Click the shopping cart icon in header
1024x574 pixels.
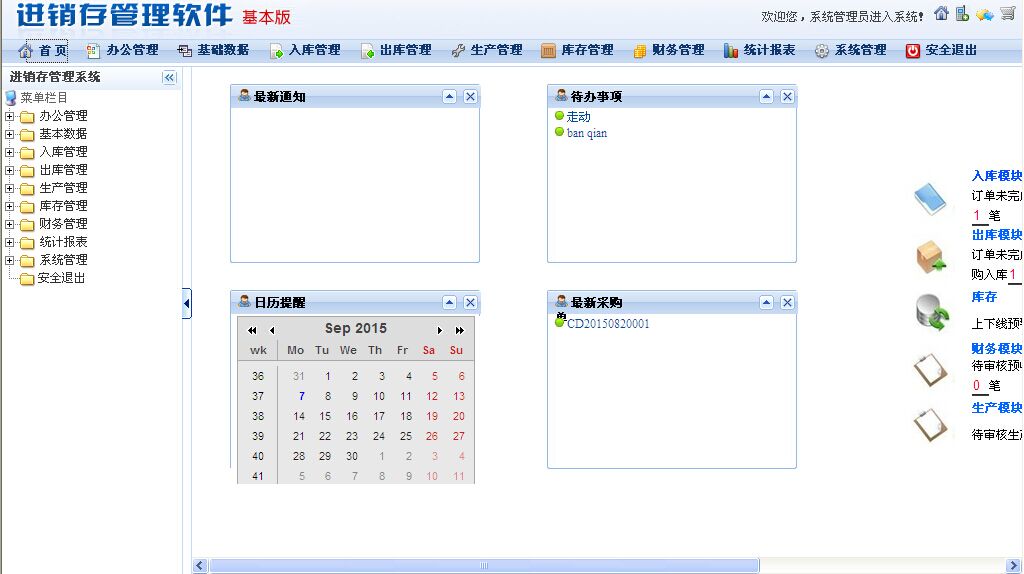[1007, 14]
